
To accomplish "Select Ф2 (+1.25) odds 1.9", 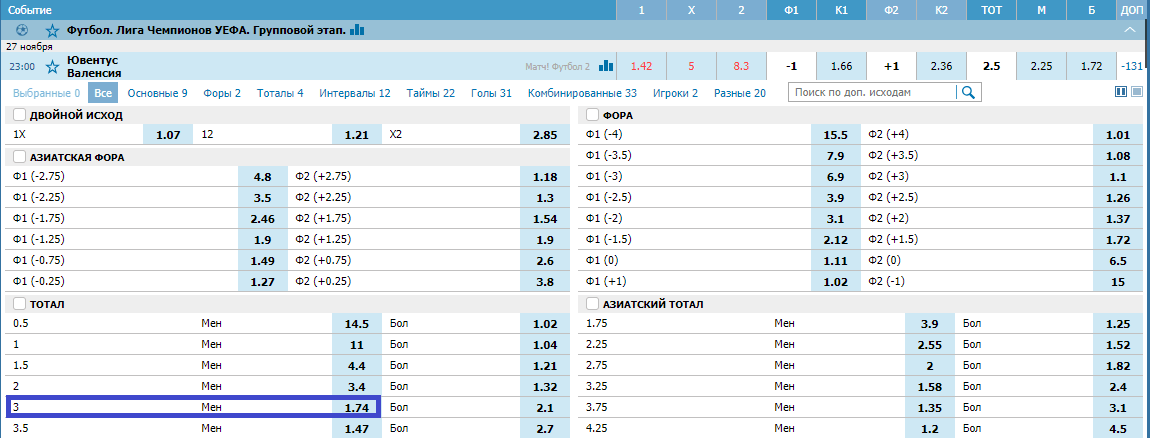I will click(x=545, y=240).
